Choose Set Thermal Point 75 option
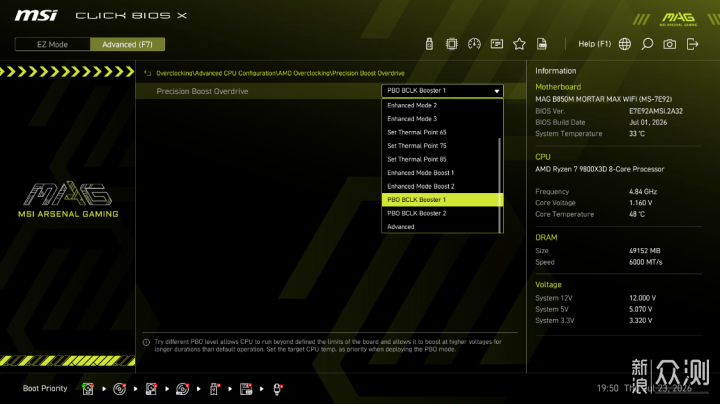 coord(440,146)
